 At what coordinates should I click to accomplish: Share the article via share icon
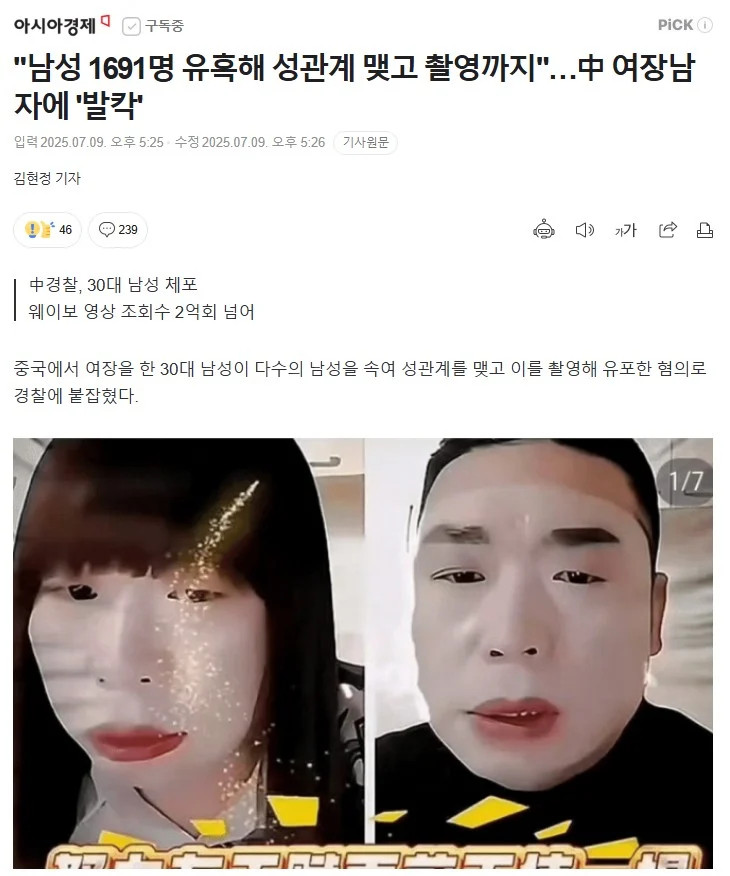click(x=667, y=230)
